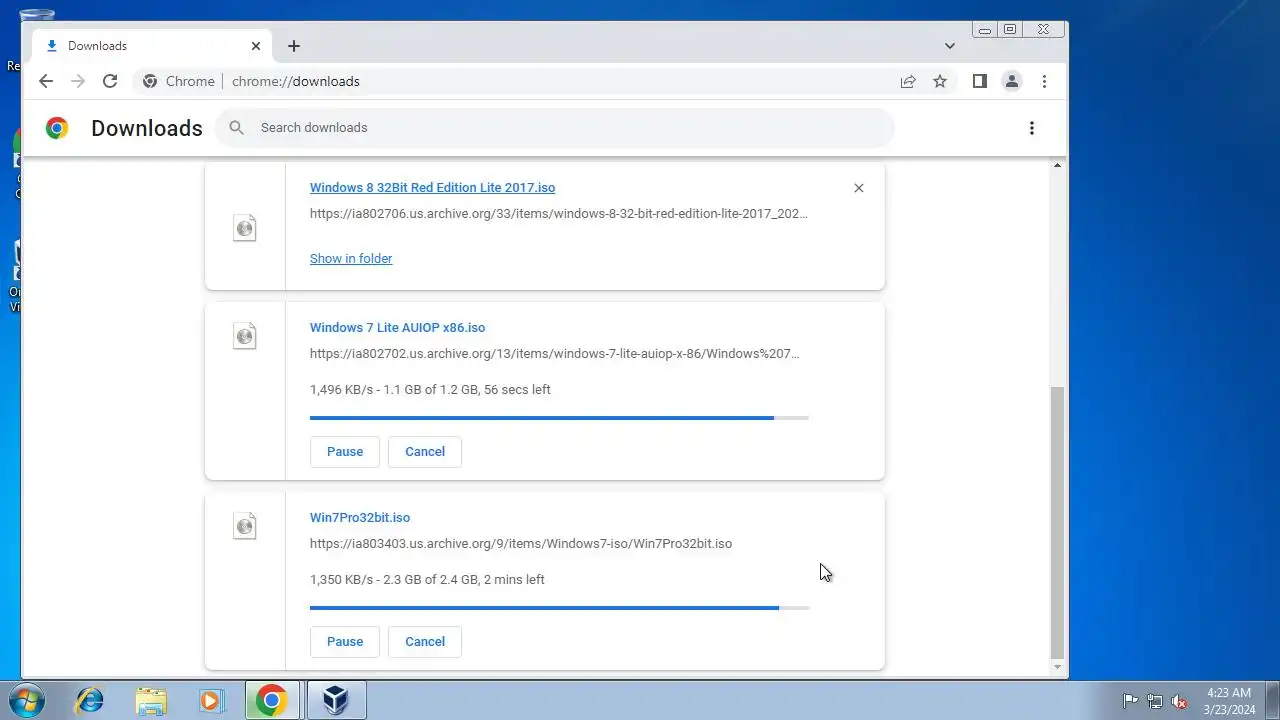This screenshot has width=1280, height=720.
Task: Bookmark this page with the star
Action: click(x=940, y=81)
